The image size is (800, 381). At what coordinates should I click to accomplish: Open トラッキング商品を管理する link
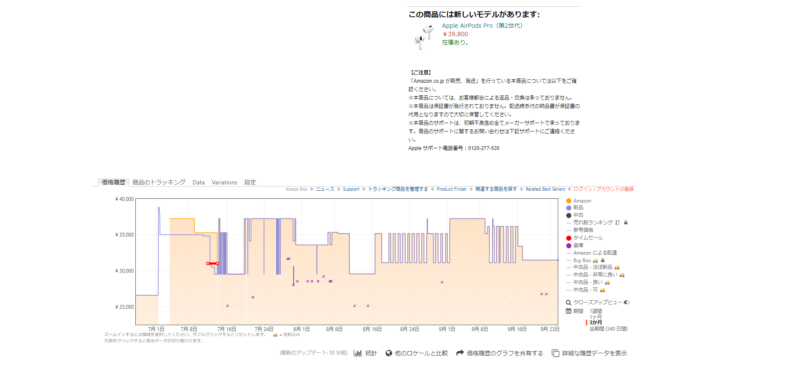pyautogui.click(x=398, y=189)
